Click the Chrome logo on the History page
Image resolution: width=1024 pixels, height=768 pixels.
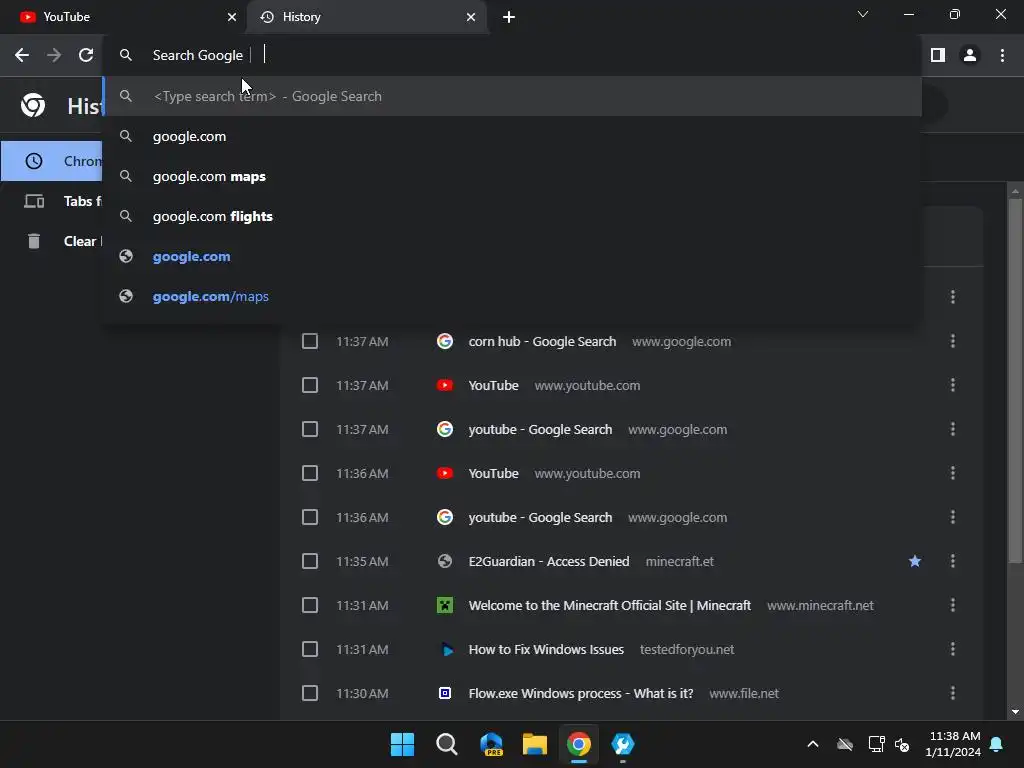coord(33,105)
